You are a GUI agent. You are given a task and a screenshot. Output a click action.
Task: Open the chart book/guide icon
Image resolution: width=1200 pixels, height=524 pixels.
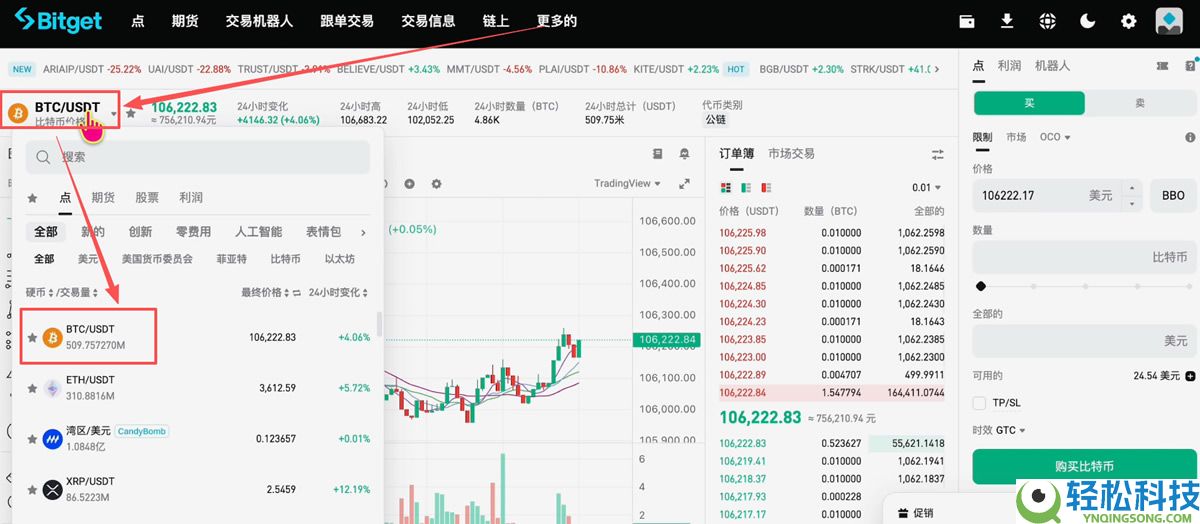click(x=657, y=154)
